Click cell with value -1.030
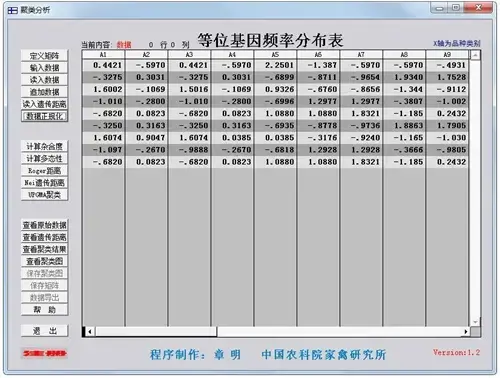This screenshot has width=500, height=378. tap(447, 138)
